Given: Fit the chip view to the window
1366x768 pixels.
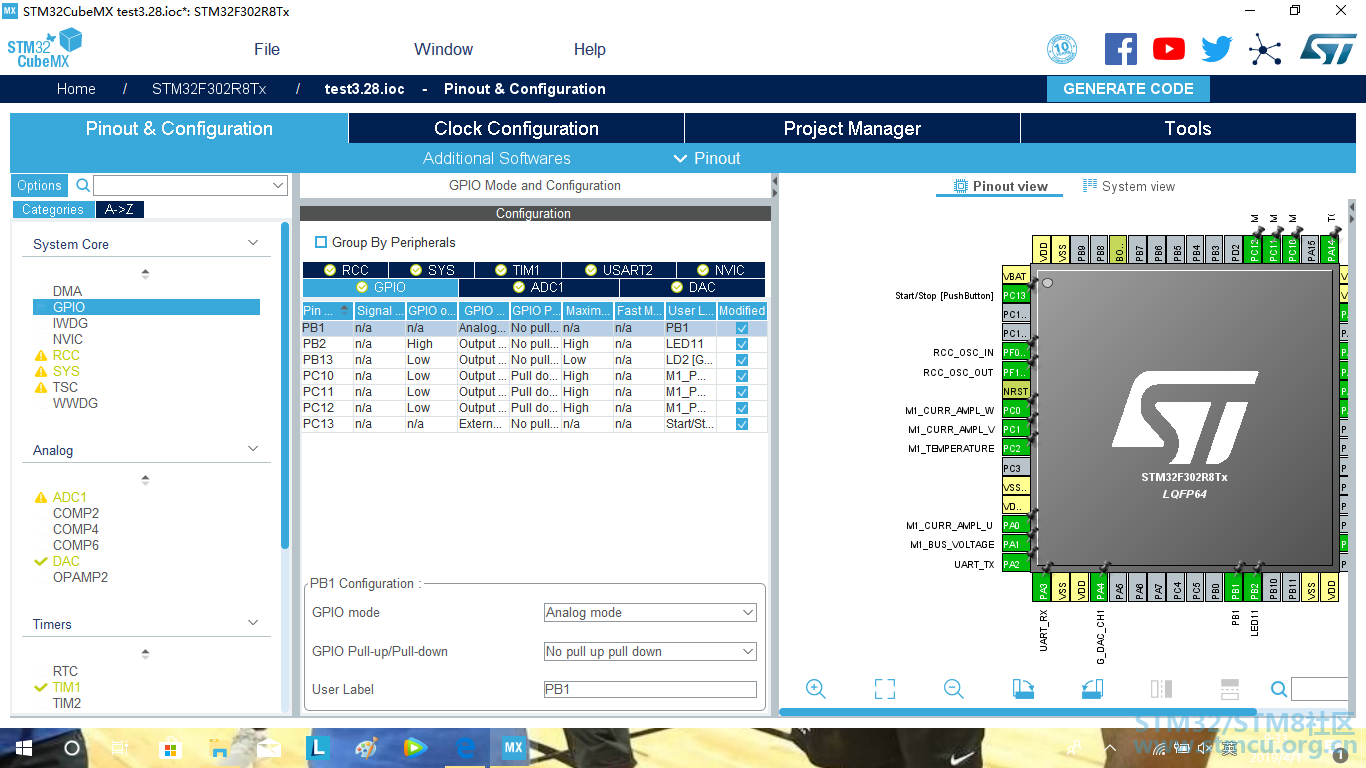Looking at the screenshot, I should coord(885,689).
